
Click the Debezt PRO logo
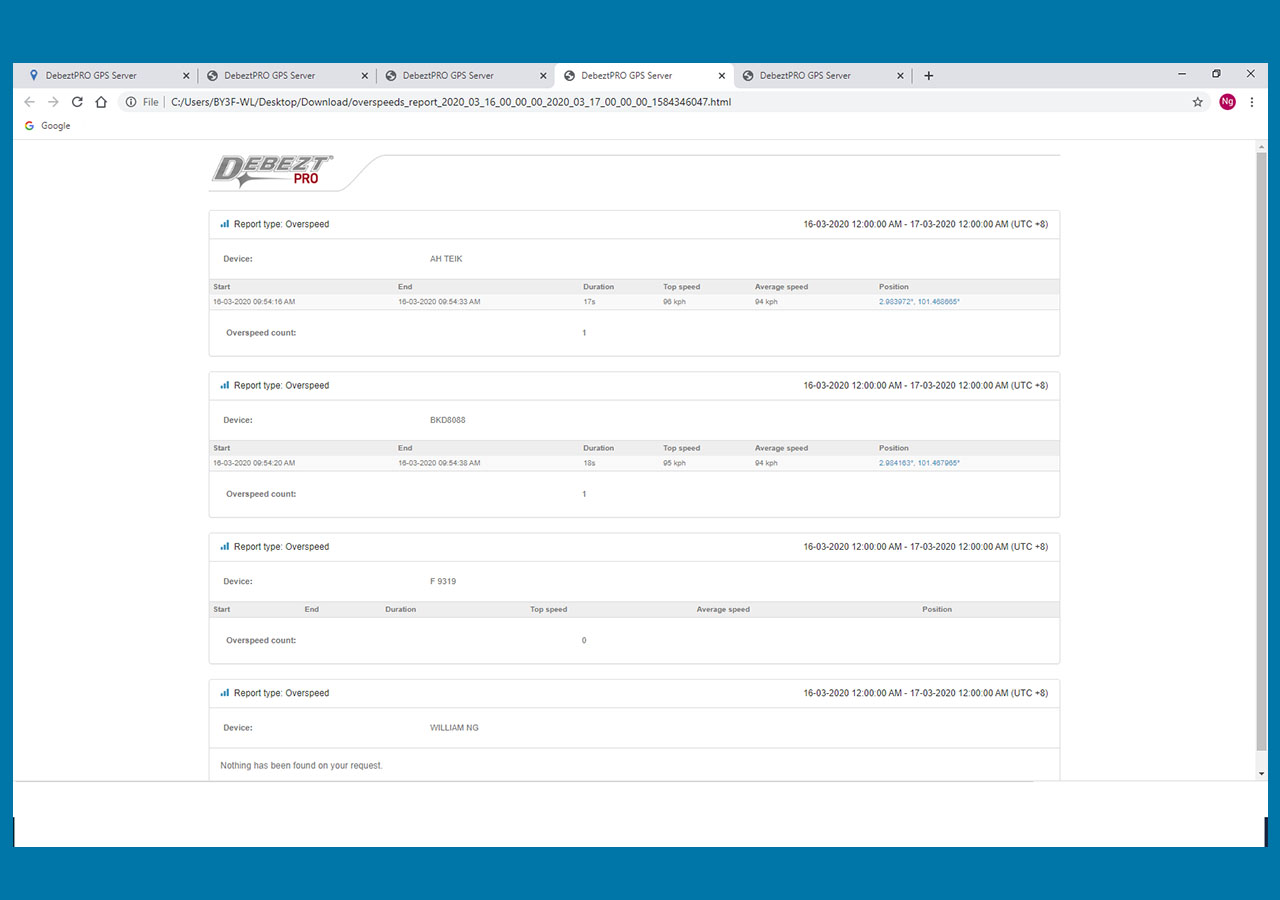tap(272, 171)
